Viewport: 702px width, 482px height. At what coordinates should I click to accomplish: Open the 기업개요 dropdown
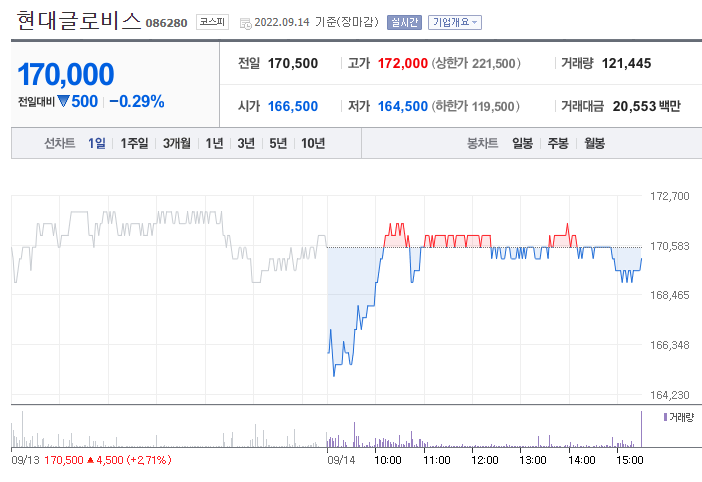[455, 22]
